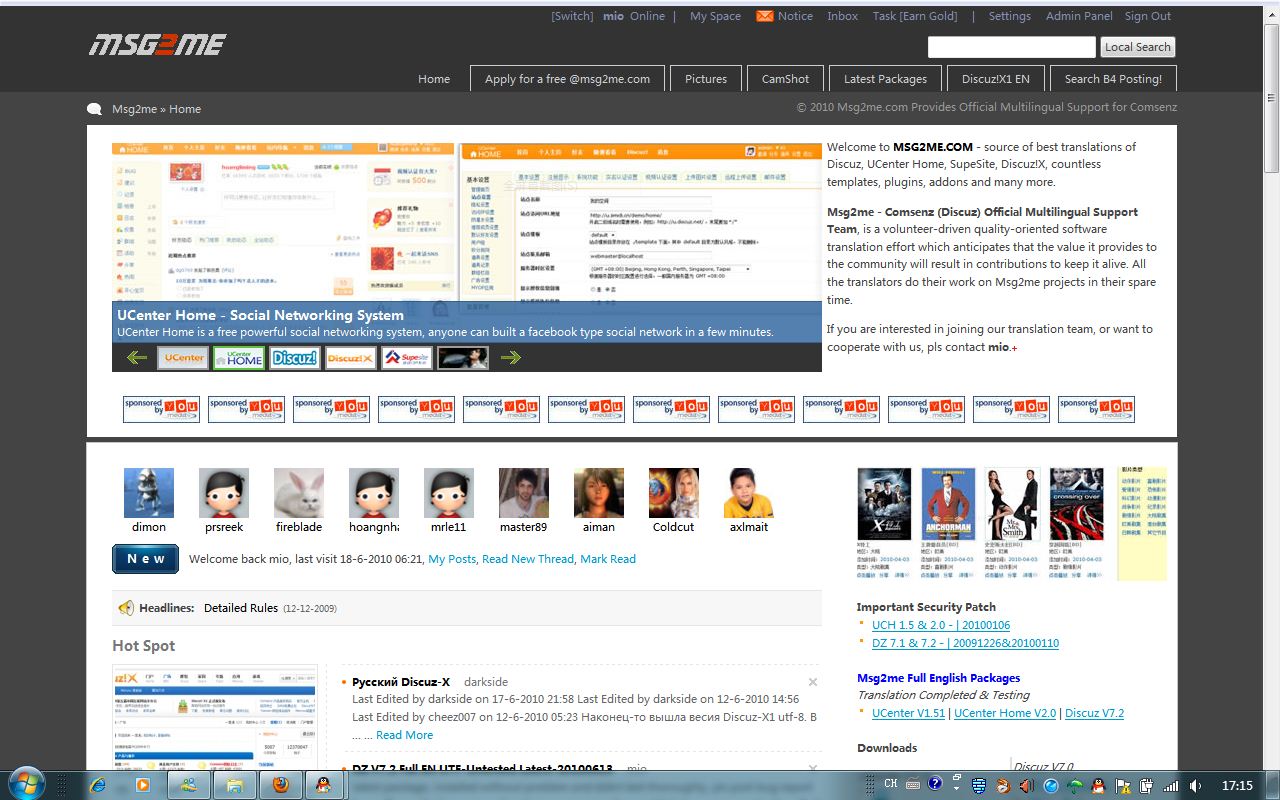Open the Settings link

[1010, 16]
